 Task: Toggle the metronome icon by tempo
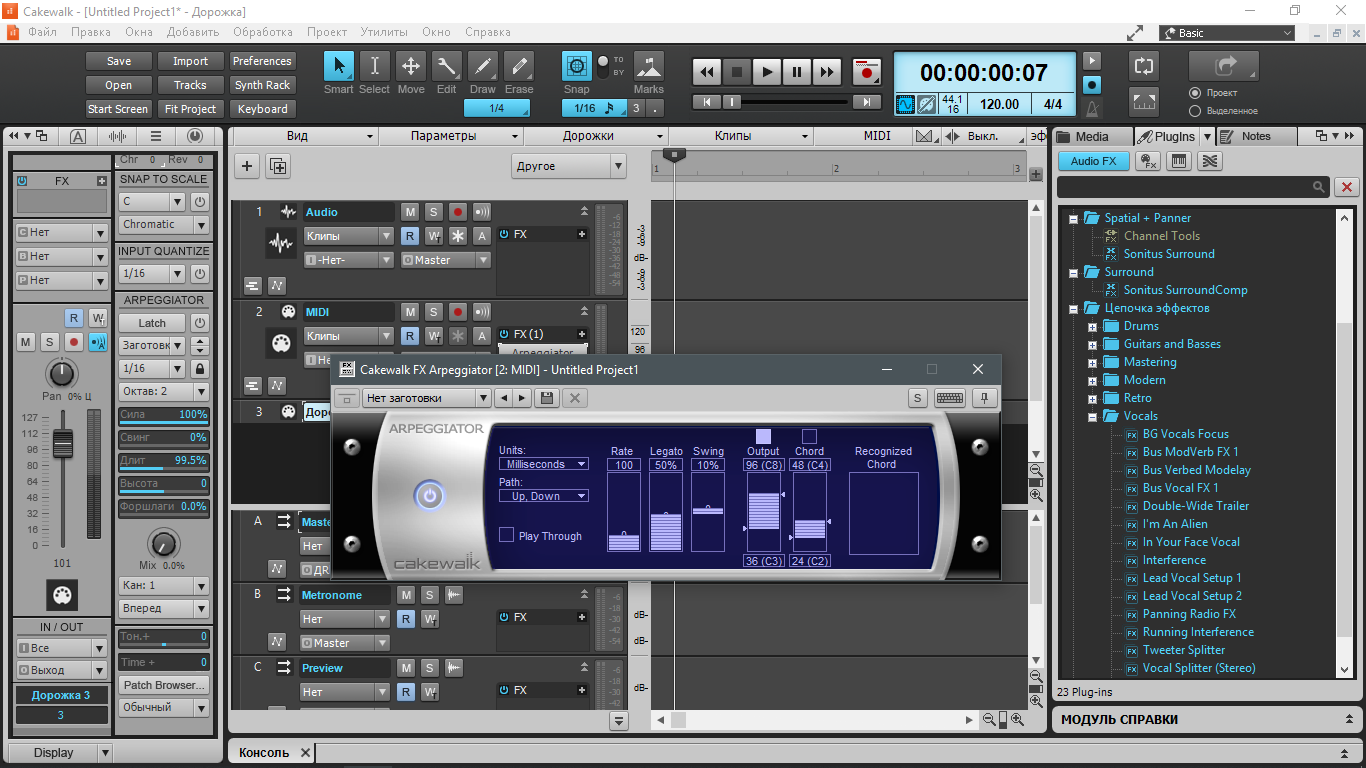tap(1093, 108)
